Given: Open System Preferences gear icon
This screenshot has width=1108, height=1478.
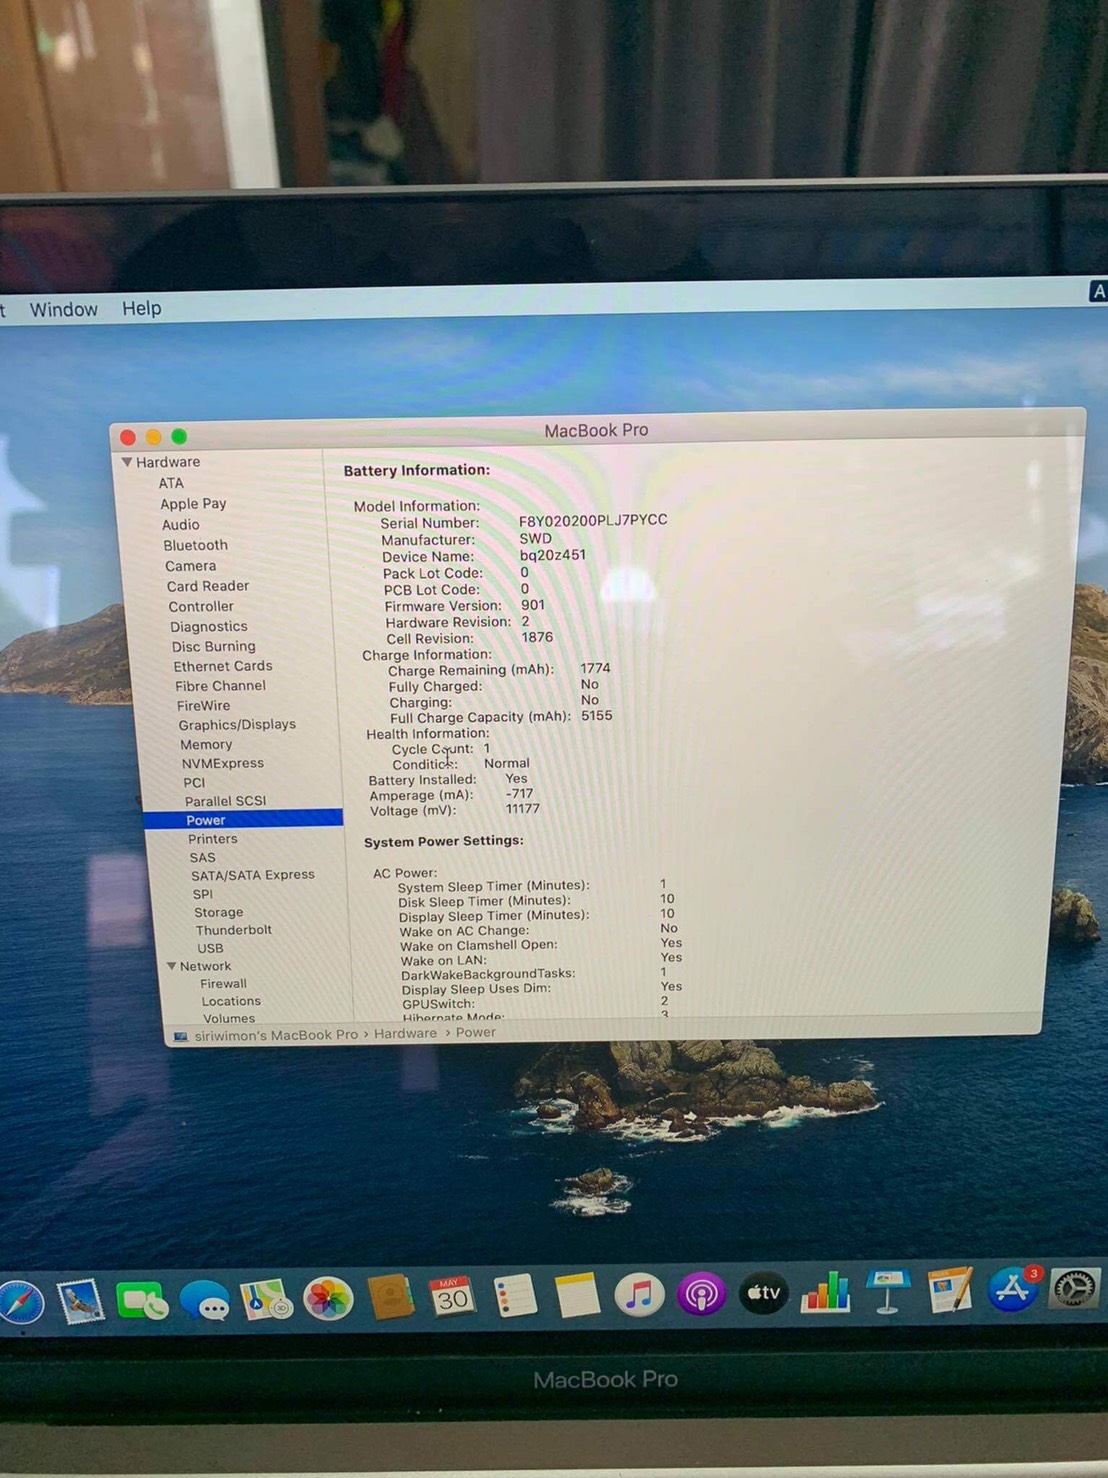Looking at the screenshot, I should 1075,1288.
